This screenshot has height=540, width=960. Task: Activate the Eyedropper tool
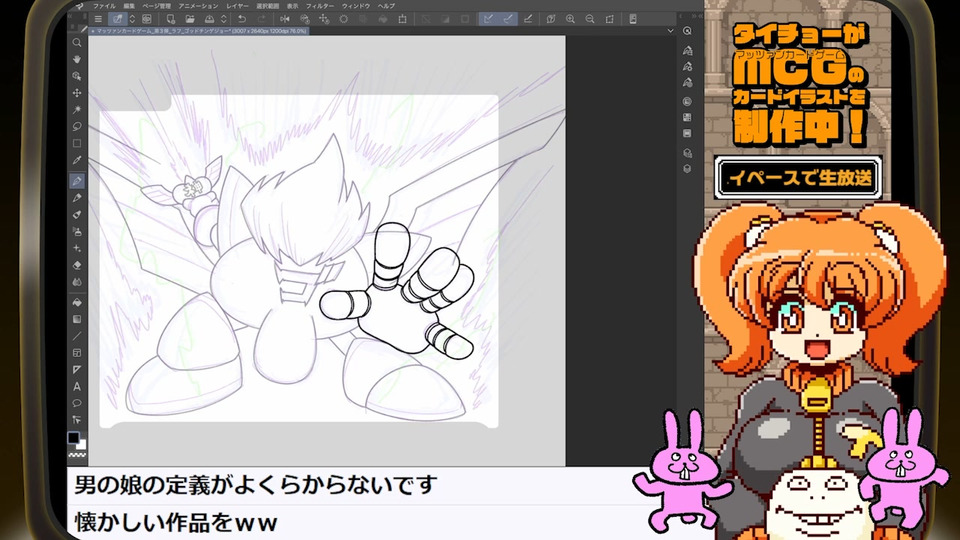(x=77, y=161)
